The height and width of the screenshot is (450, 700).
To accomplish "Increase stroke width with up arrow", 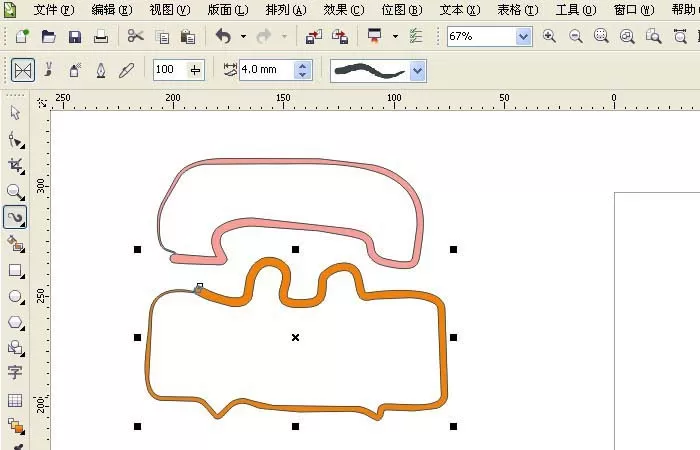I will (x=303, y=66).
